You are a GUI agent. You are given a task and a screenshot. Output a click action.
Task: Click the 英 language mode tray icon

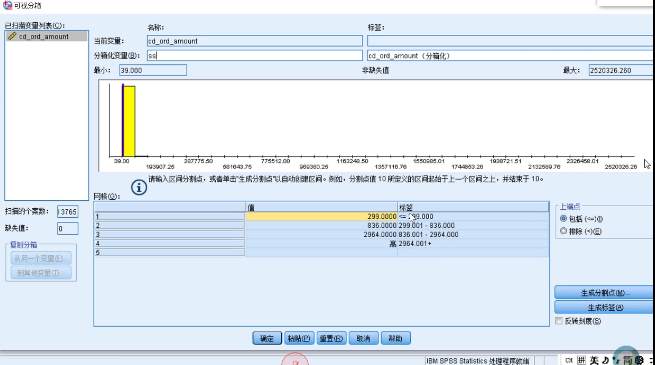pyautogui.click(x=594, y=360)
